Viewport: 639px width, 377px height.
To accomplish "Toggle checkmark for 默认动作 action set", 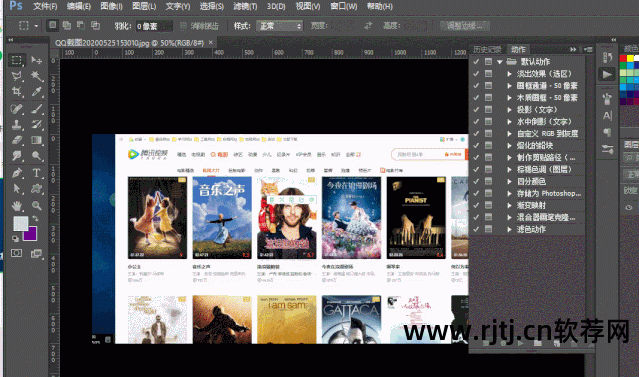I will pyautogui.click(x=476, y=62).
